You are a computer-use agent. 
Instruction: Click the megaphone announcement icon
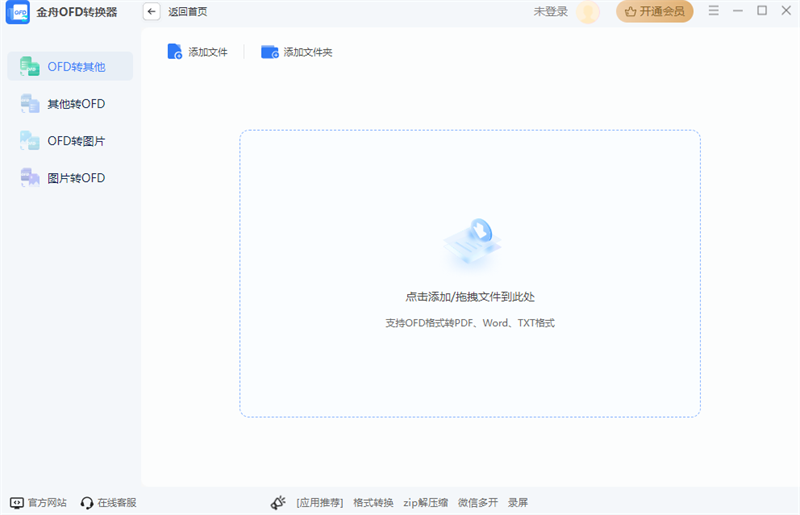click(x=278, y=503)
